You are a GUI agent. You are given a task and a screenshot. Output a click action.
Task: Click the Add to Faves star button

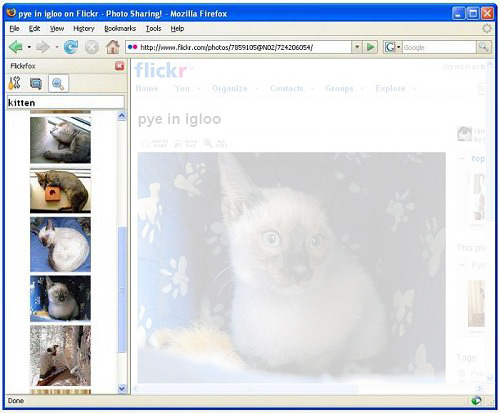(154, 143)
